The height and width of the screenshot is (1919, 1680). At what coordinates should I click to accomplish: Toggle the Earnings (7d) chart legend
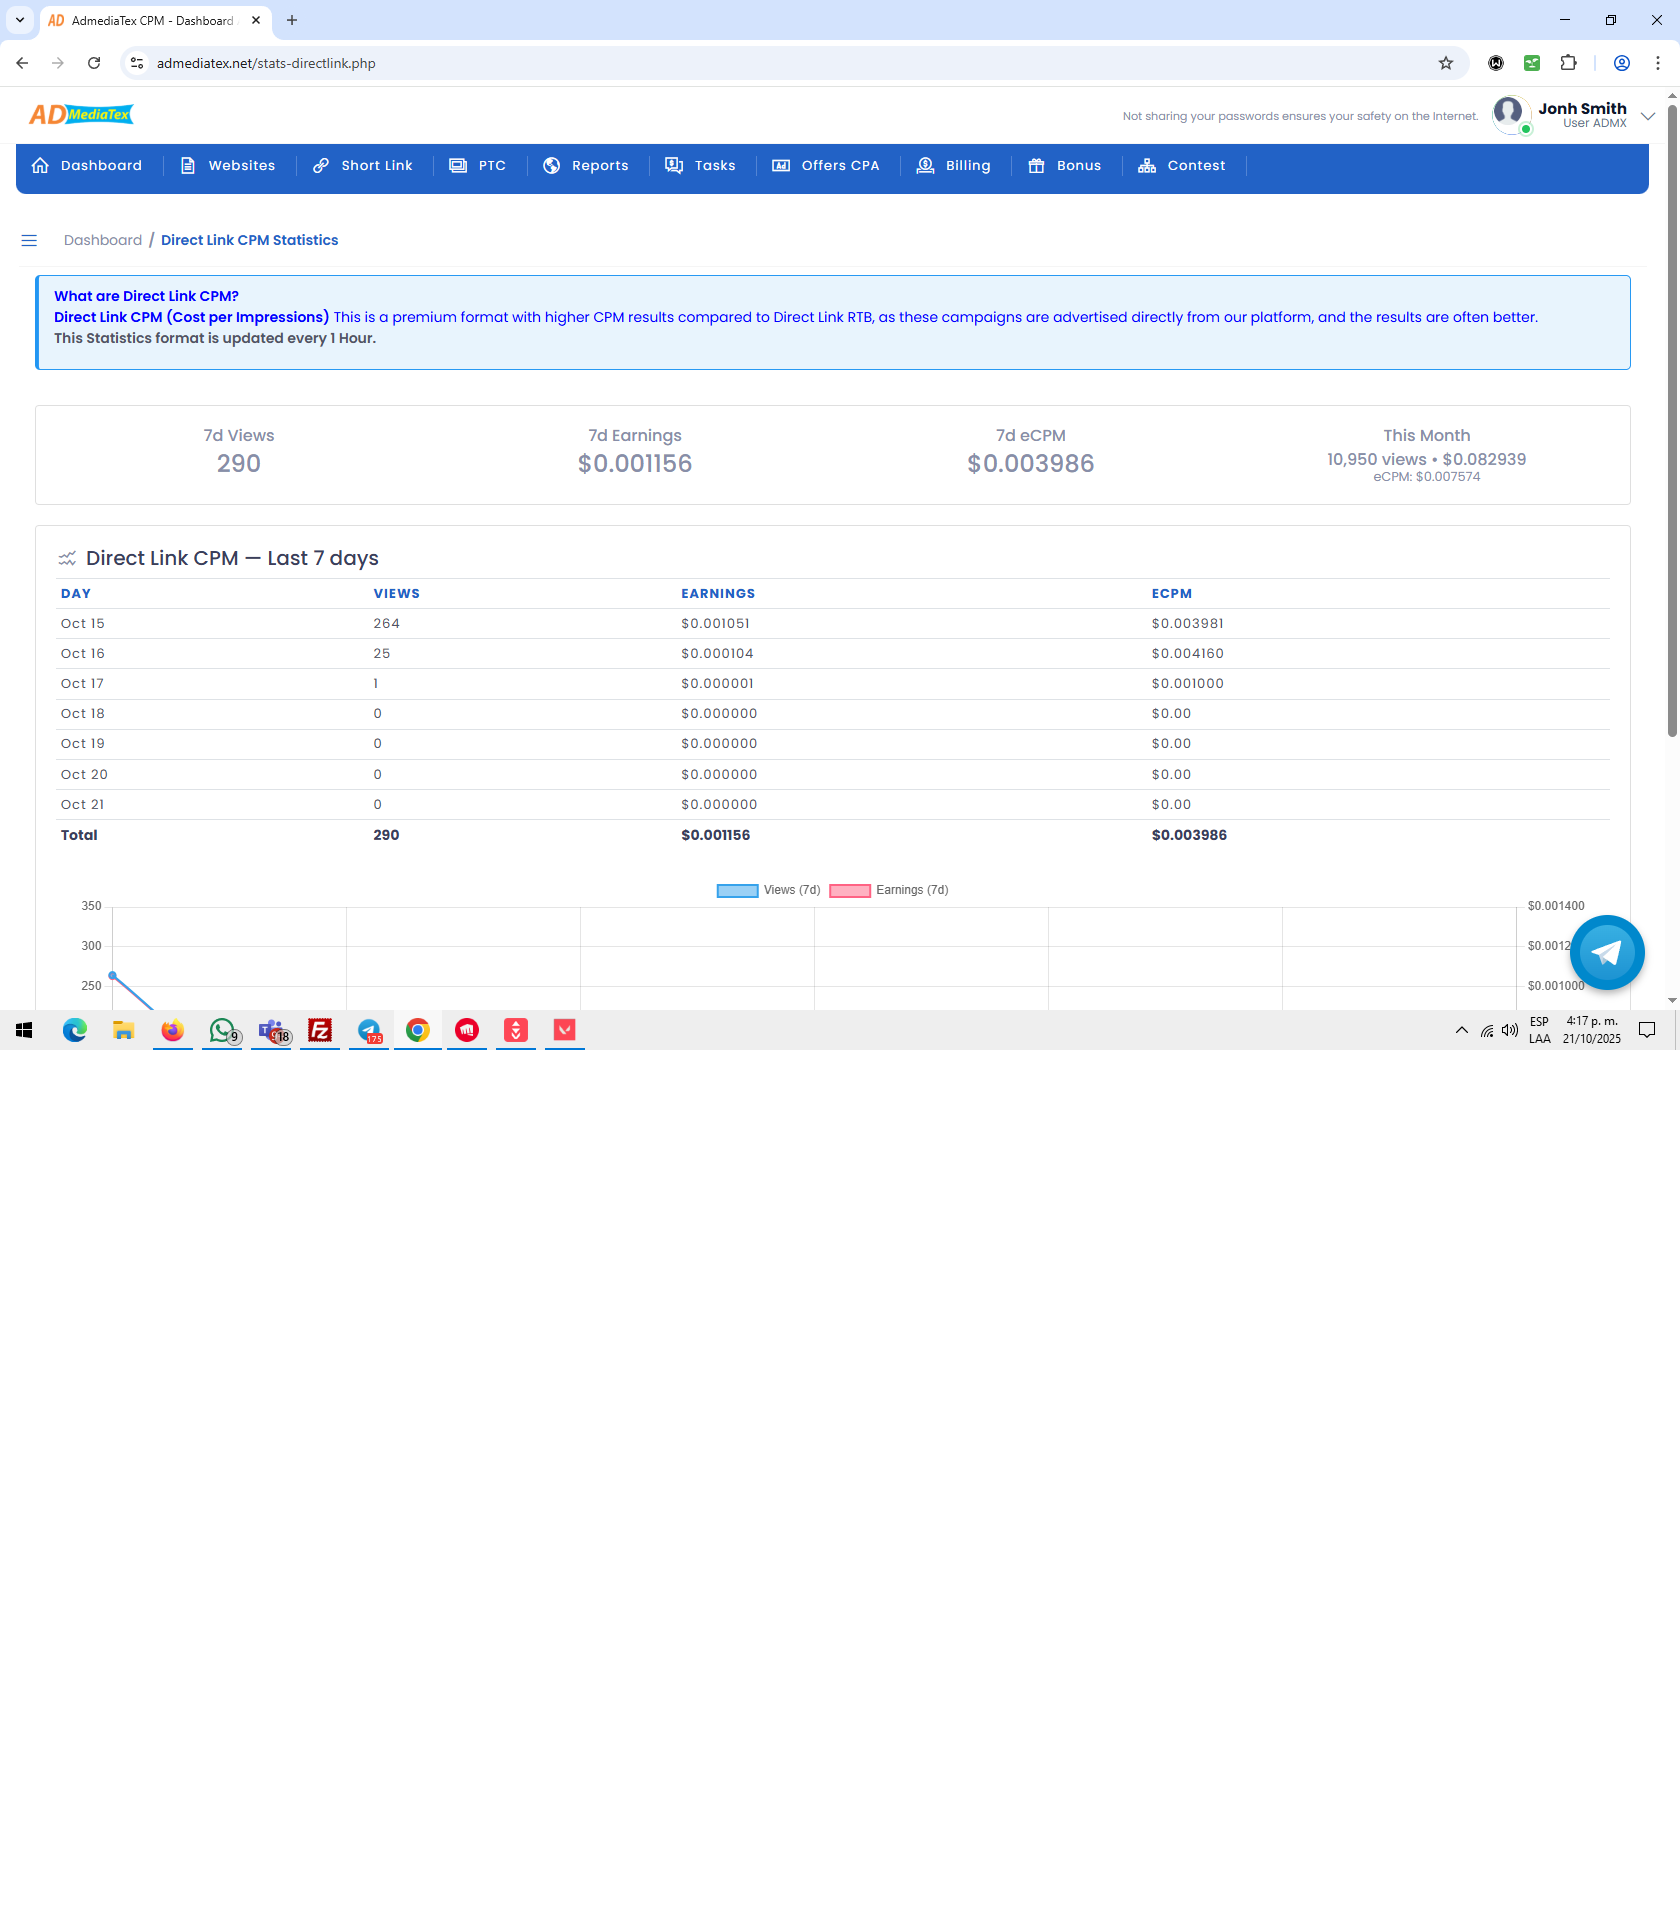[889, 890]
